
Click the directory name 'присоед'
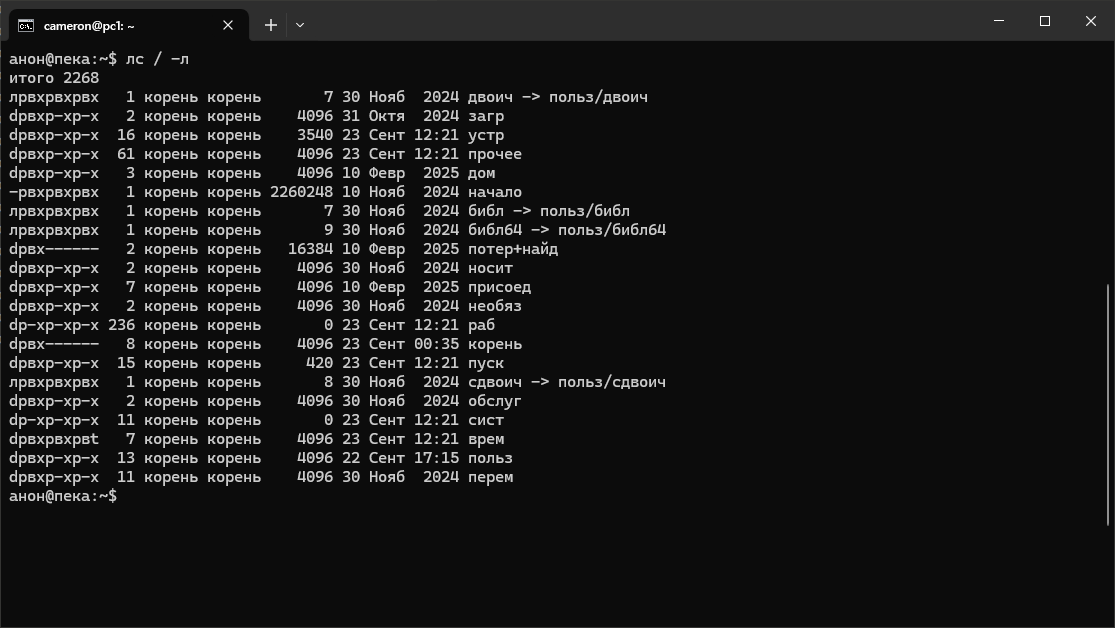click(499, 287)
